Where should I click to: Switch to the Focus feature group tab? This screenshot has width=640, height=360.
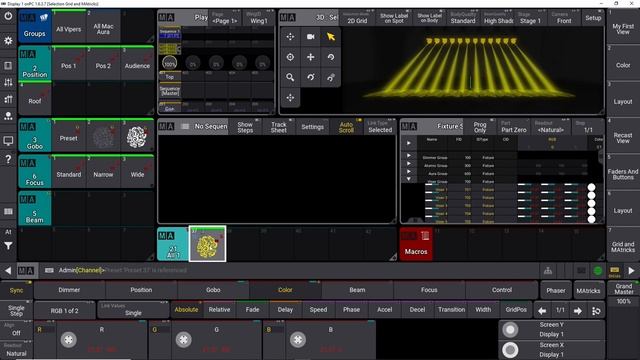[429, 290]
